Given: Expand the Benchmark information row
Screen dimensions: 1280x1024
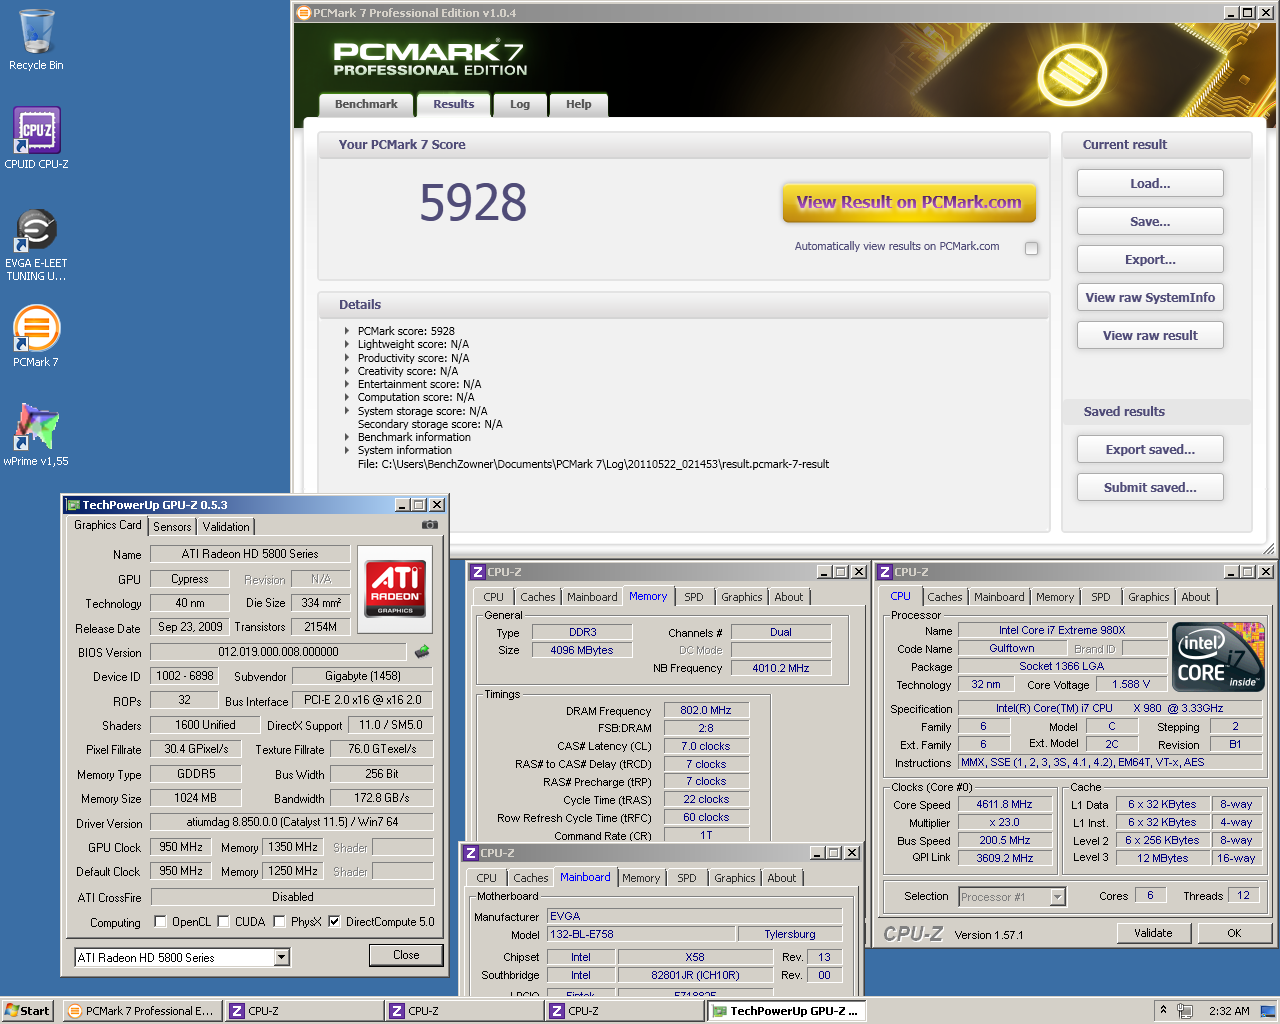Looking at the screenshot, I should [347, 437].
